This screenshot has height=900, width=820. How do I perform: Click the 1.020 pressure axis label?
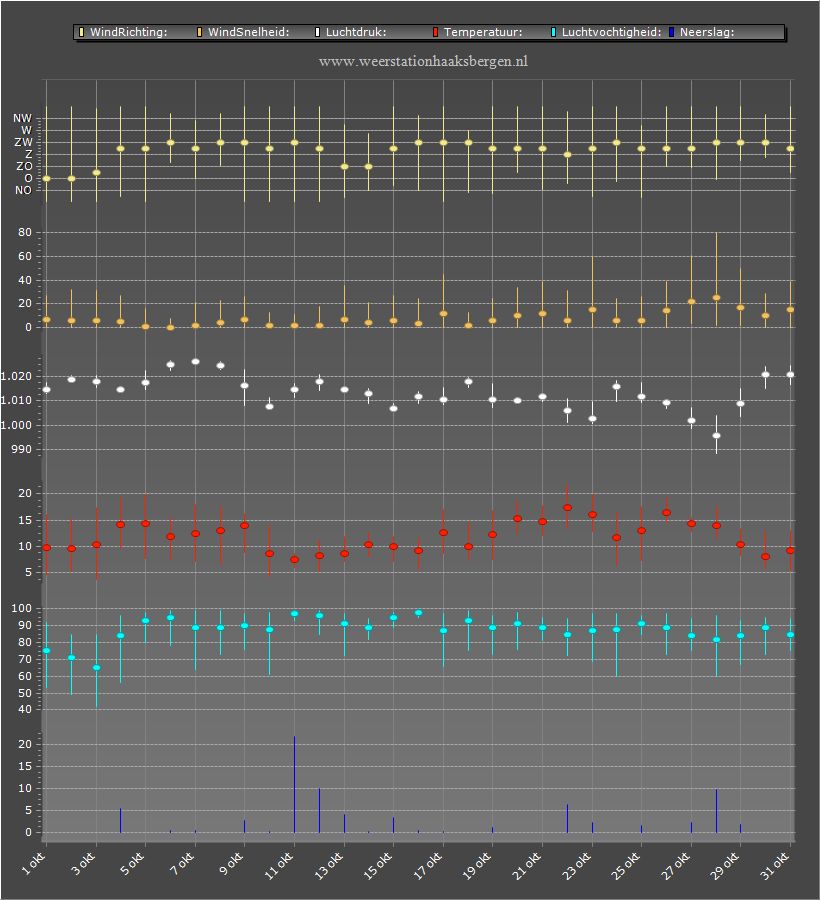pyautogui.click(x=16, y=377)
